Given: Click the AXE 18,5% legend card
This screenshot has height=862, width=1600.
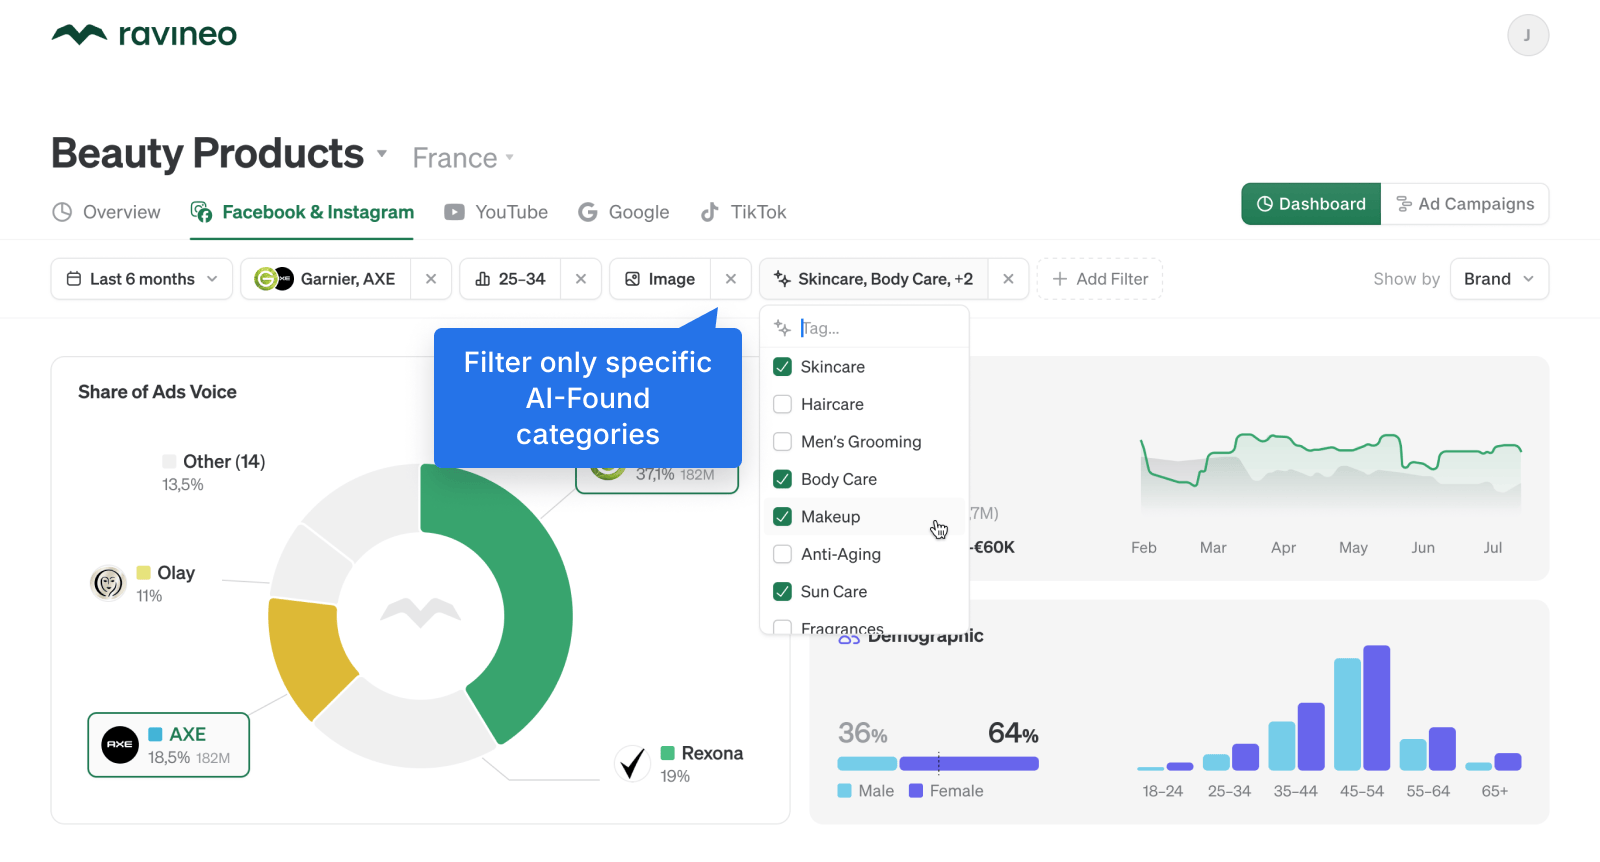Looking at the screenshot, I should 169,745.
